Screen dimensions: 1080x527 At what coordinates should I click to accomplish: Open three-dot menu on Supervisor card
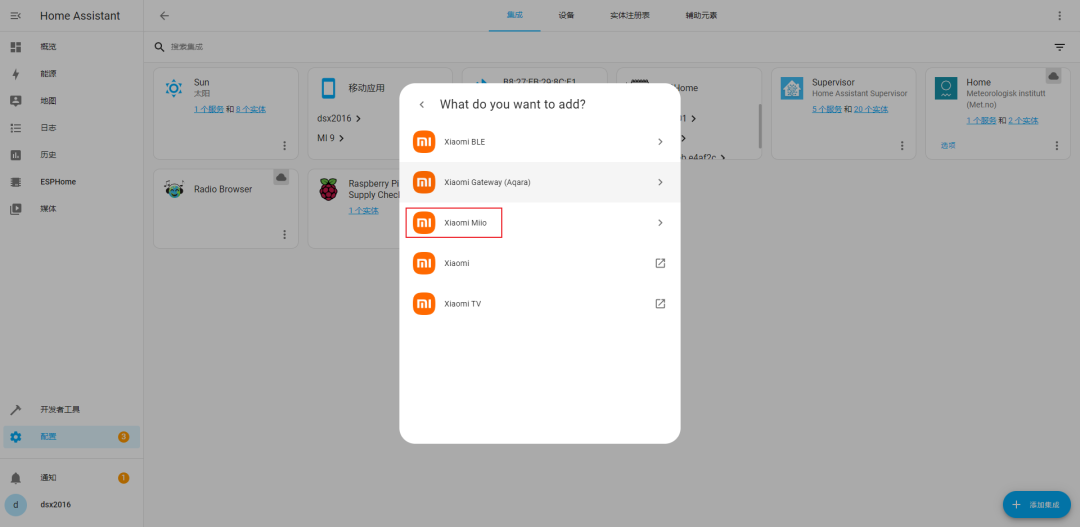902,145
